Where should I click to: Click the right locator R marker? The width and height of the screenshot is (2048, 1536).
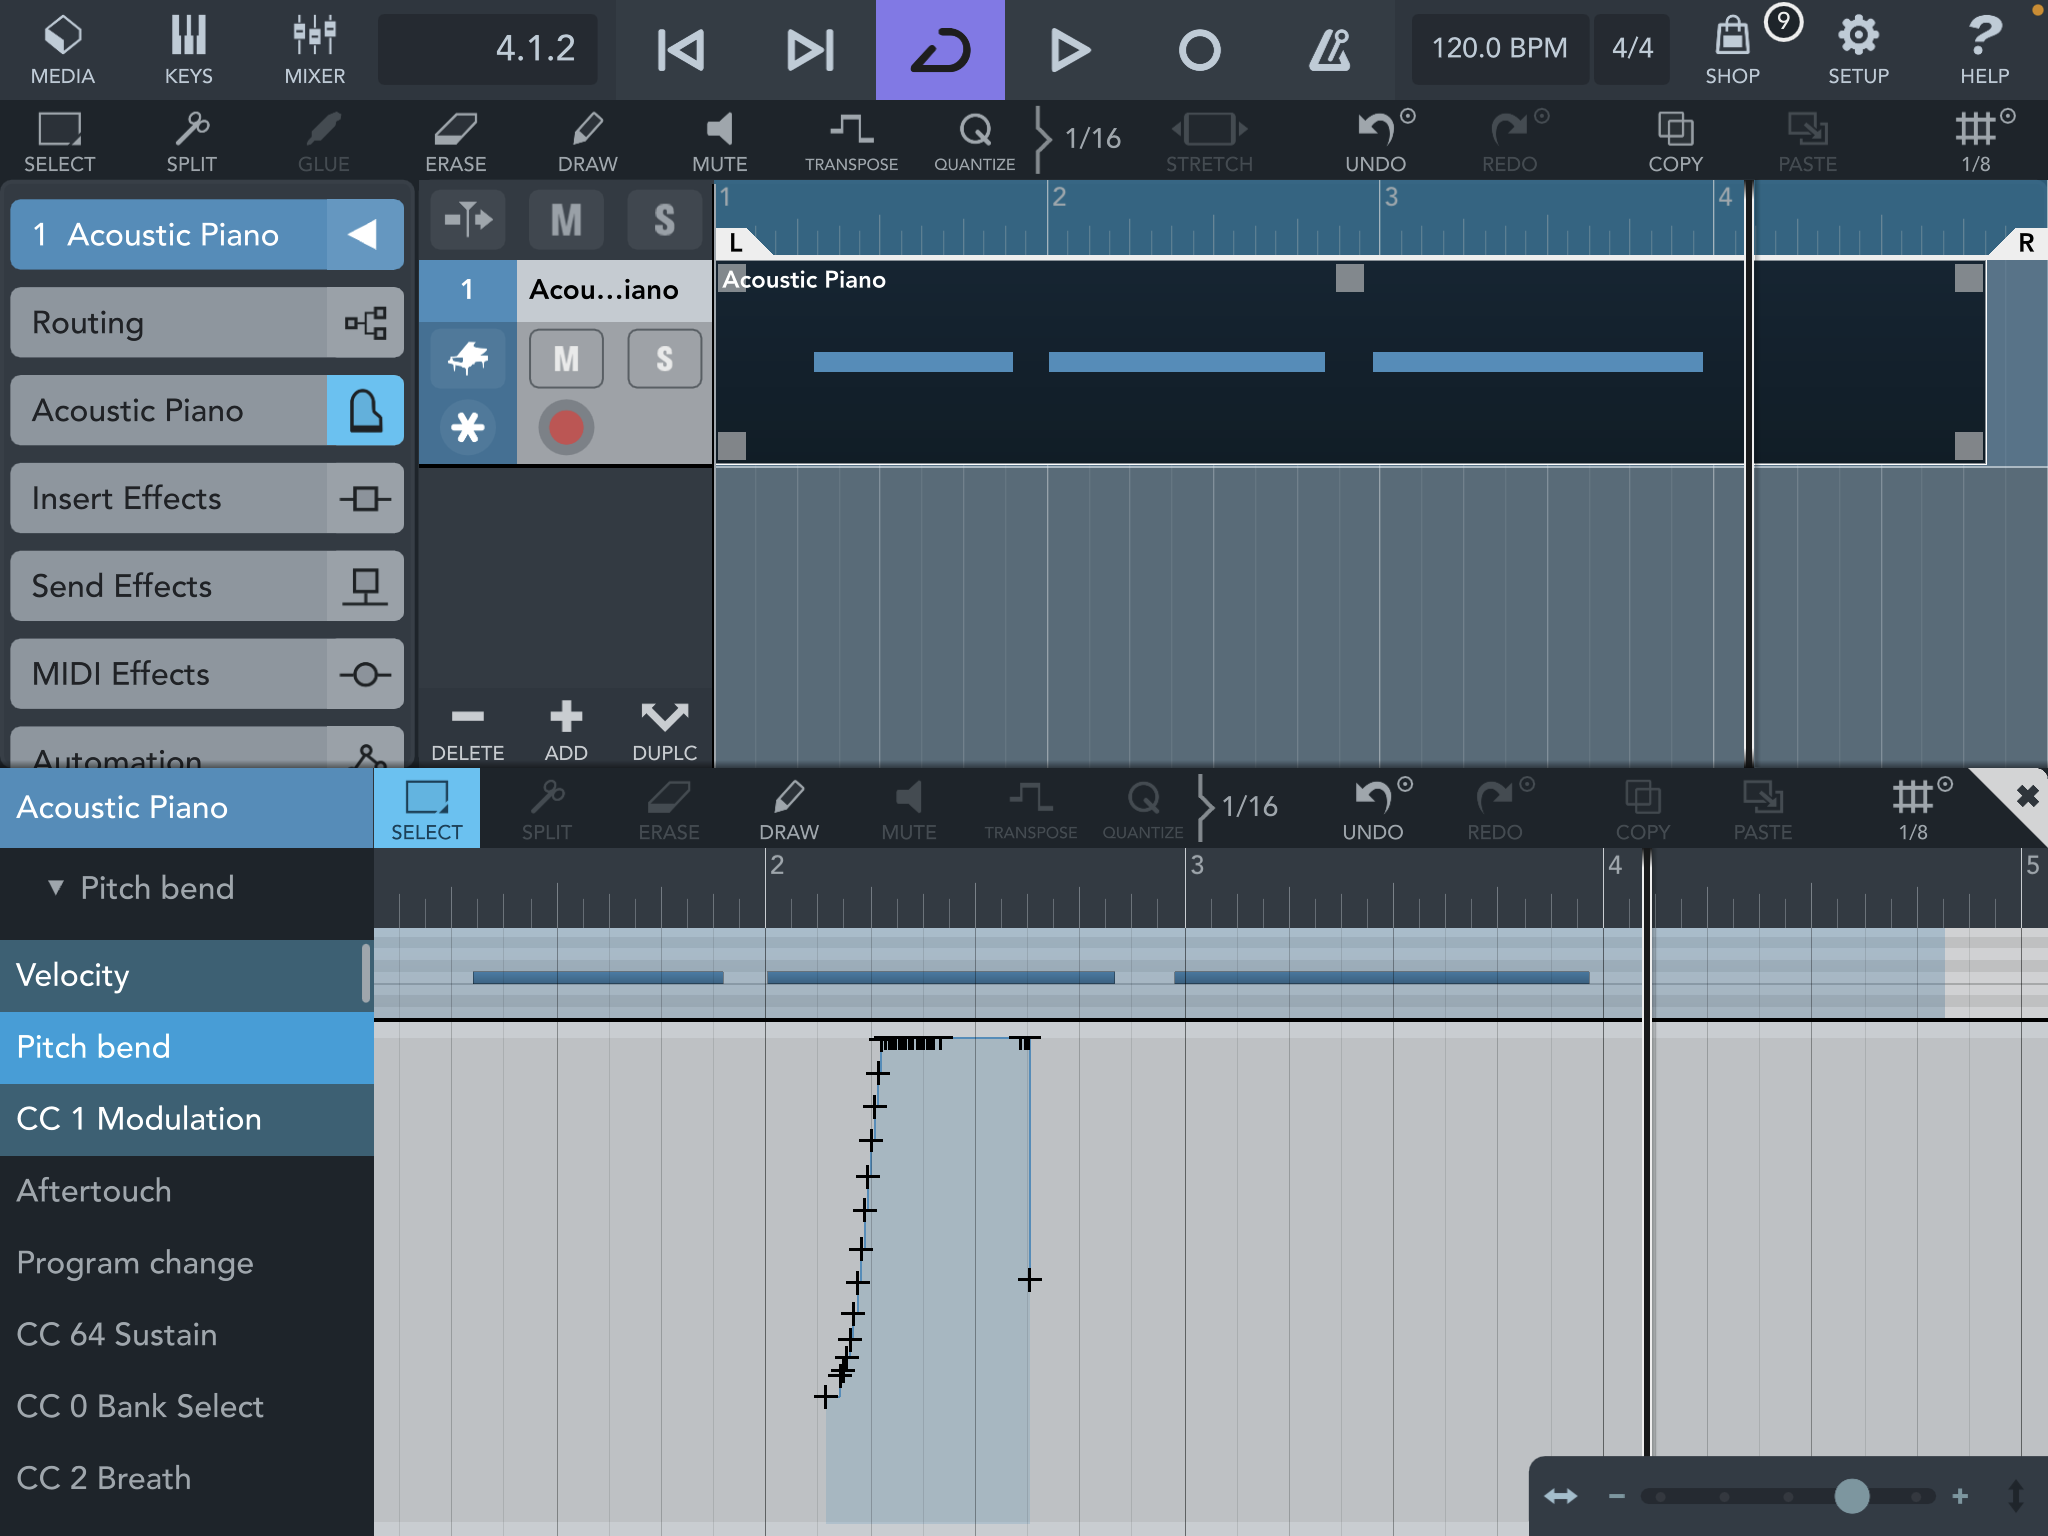tap(2022, 242)
